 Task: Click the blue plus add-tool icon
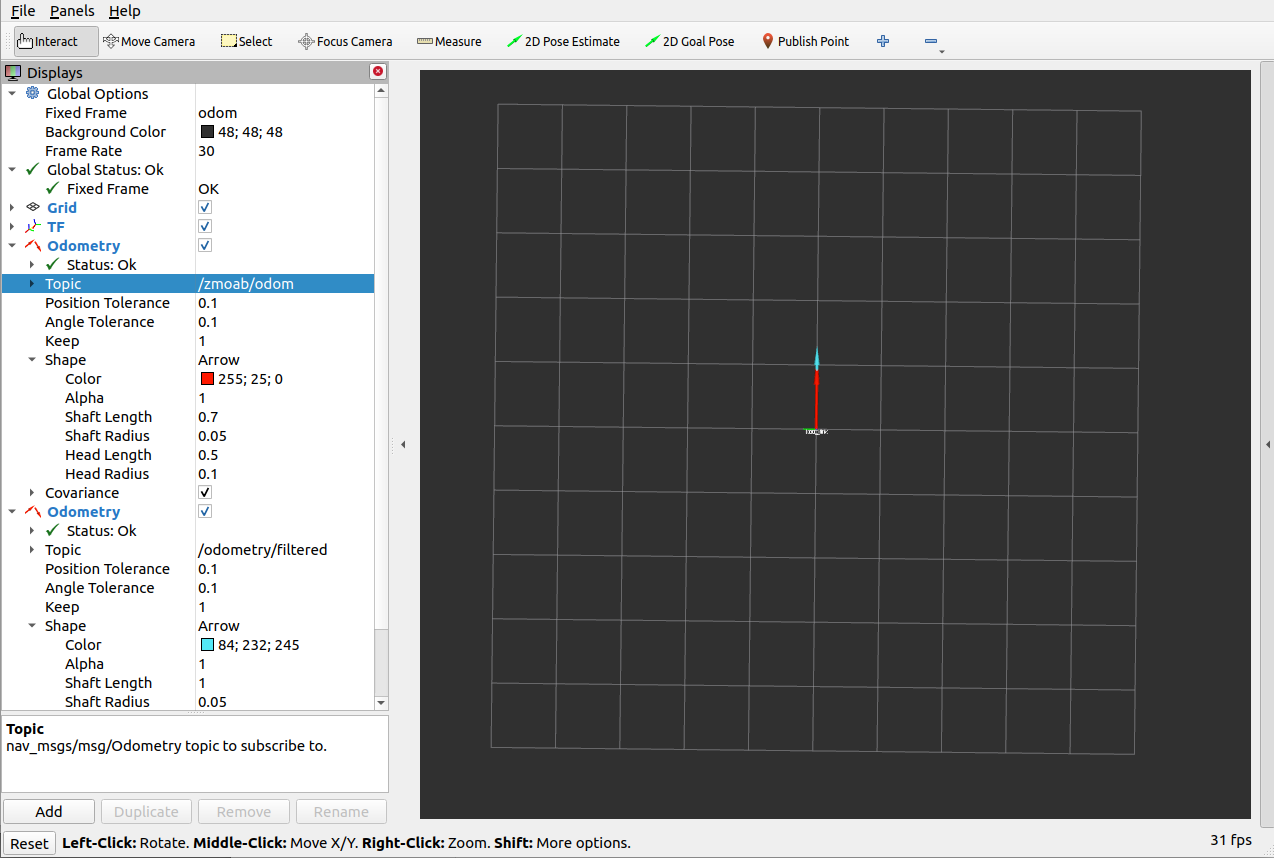point(883,41)
